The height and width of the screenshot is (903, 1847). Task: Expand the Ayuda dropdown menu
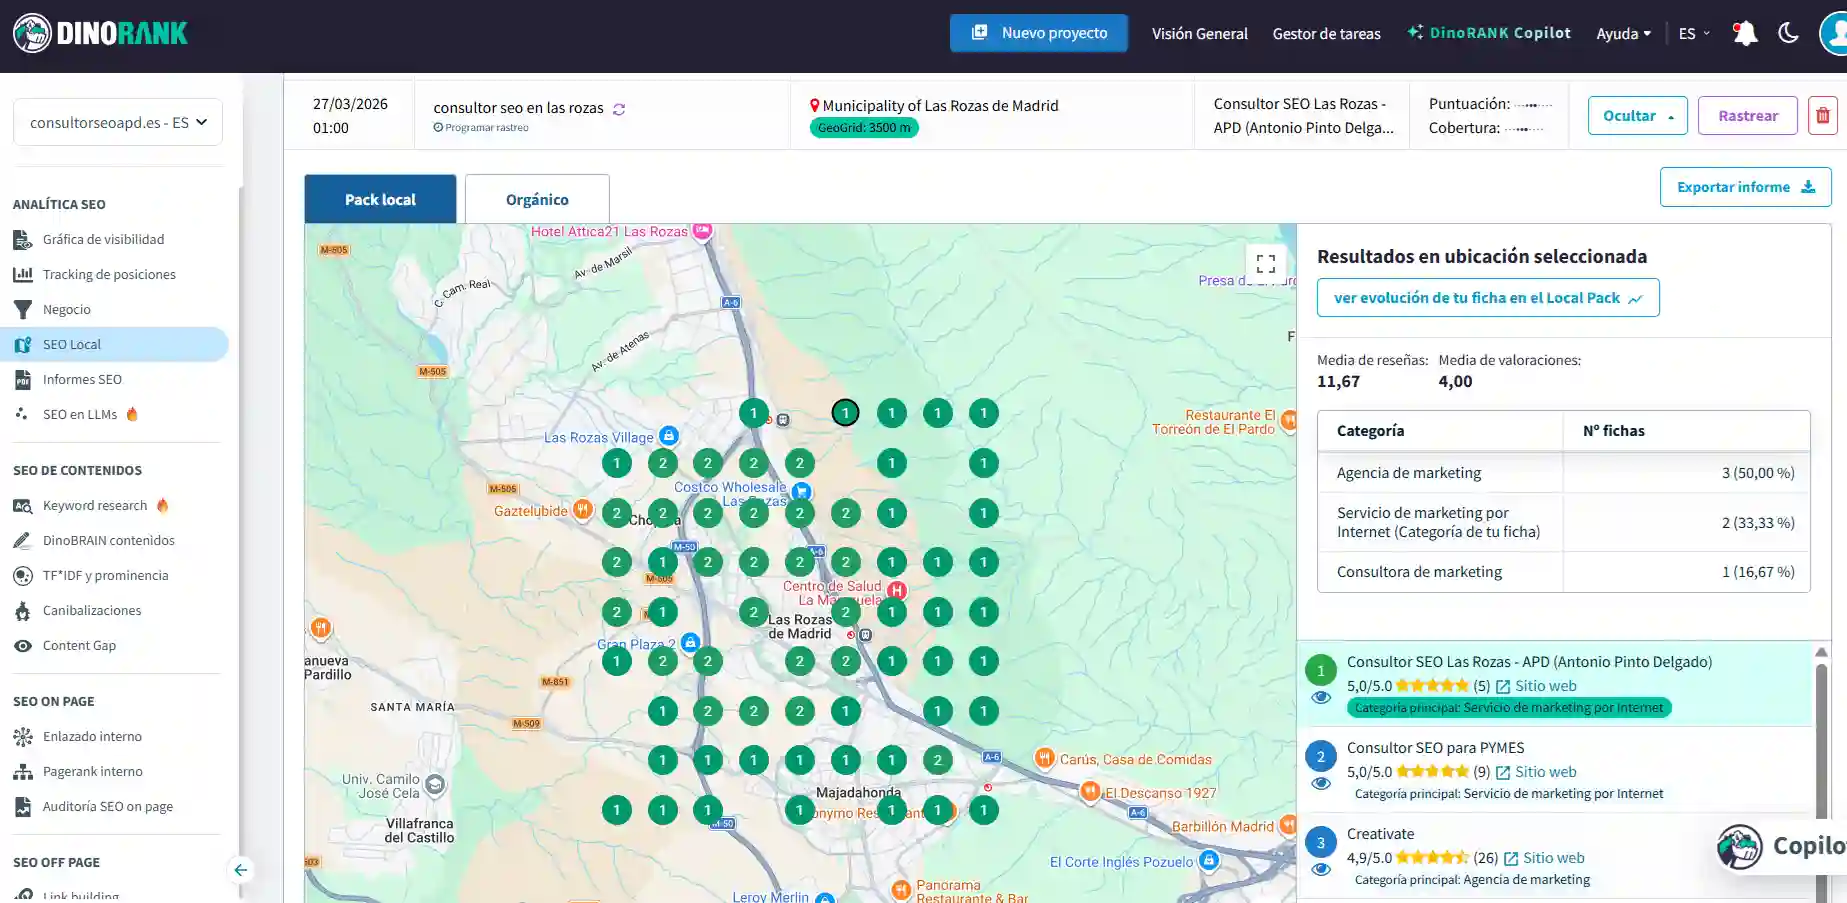point(1623,33)
